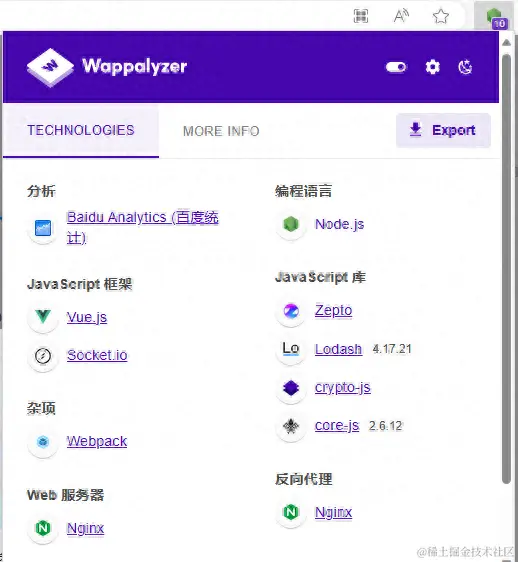Click the Vue.js logo icon

(x=43, y=317)
